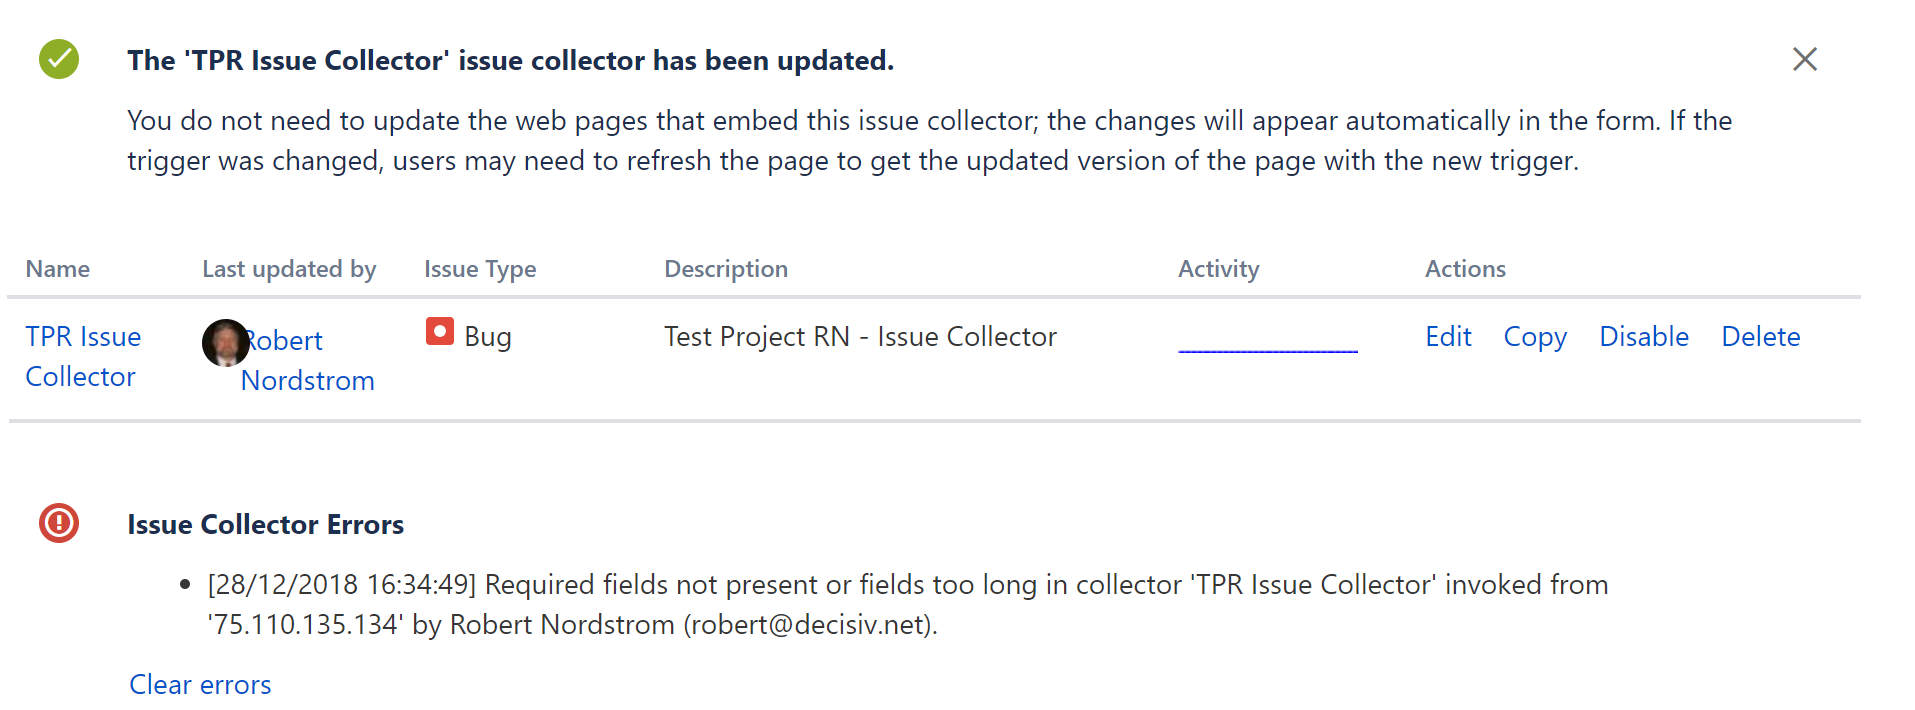The height and width of the screenshot is (710, 1915).
Task: Click the Description column header
Action: click(x=726, y=269)
